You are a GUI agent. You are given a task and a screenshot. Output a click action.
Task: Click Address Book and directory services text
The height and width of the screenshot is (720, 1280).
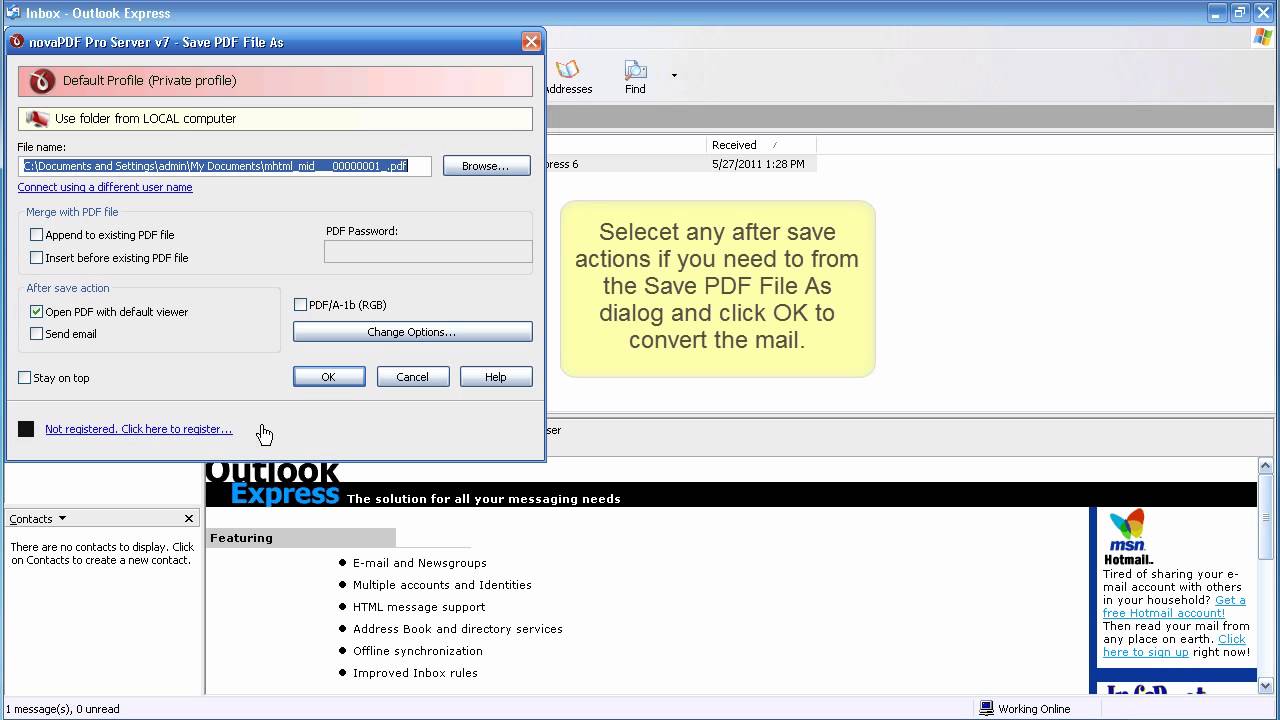458,629
